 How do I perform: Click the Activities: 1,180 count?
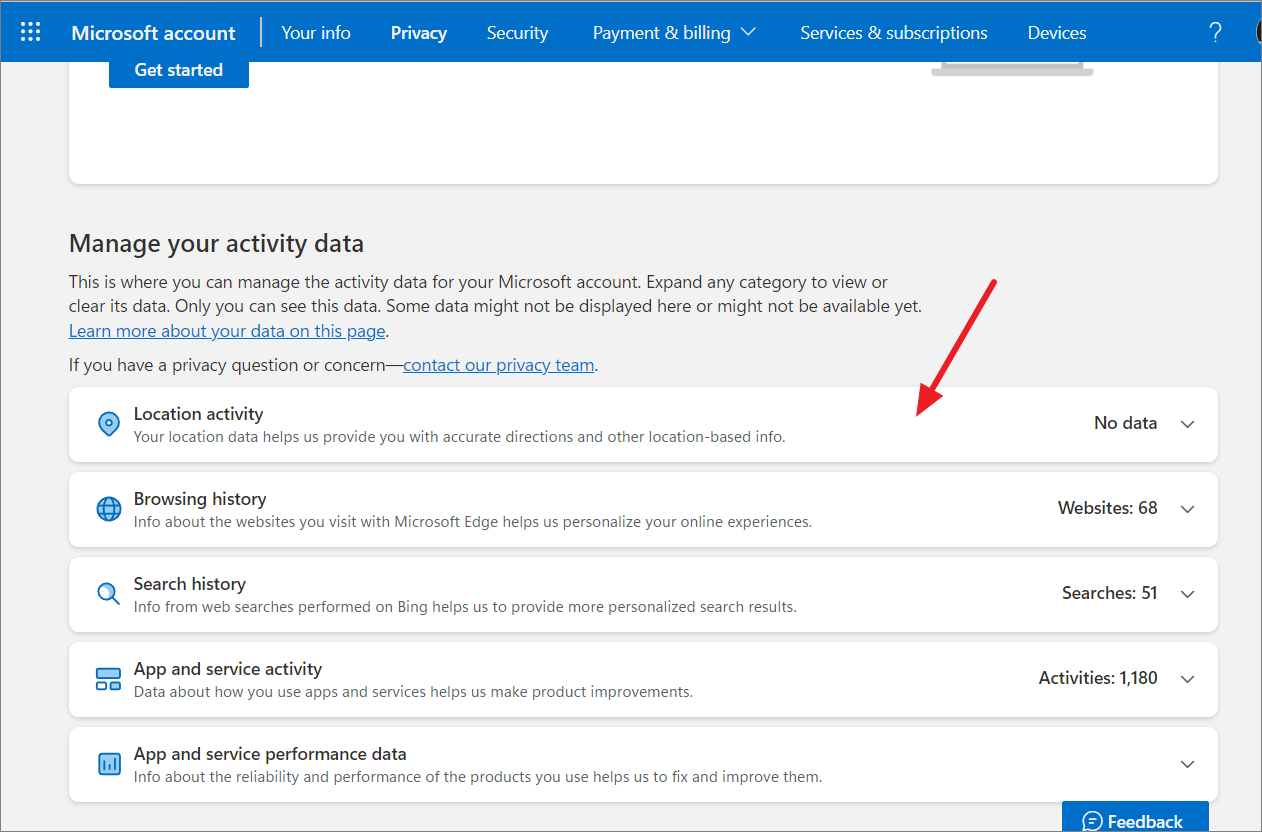click(1098, 678)
